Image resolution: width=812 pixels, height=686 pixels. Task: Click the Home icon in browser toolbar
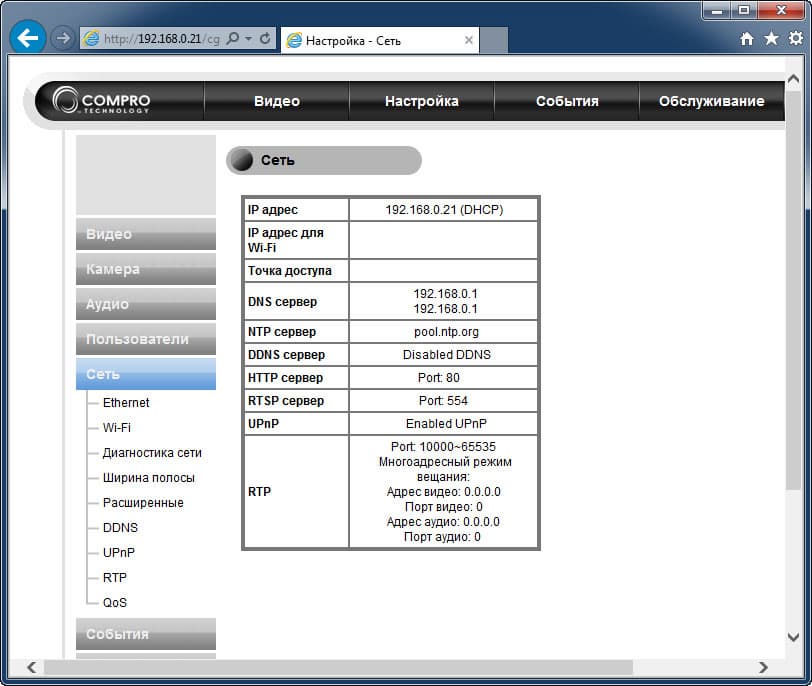[x=746, y=39]
